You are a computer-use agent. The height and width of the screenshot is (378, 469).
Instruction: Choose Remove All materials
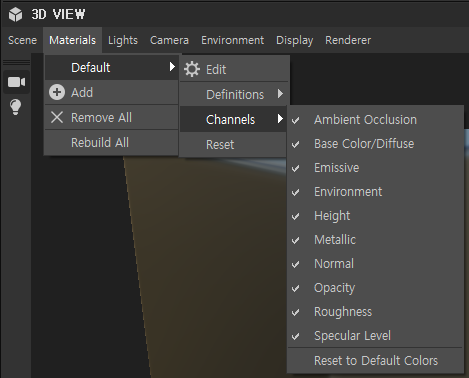pos(111,117)
